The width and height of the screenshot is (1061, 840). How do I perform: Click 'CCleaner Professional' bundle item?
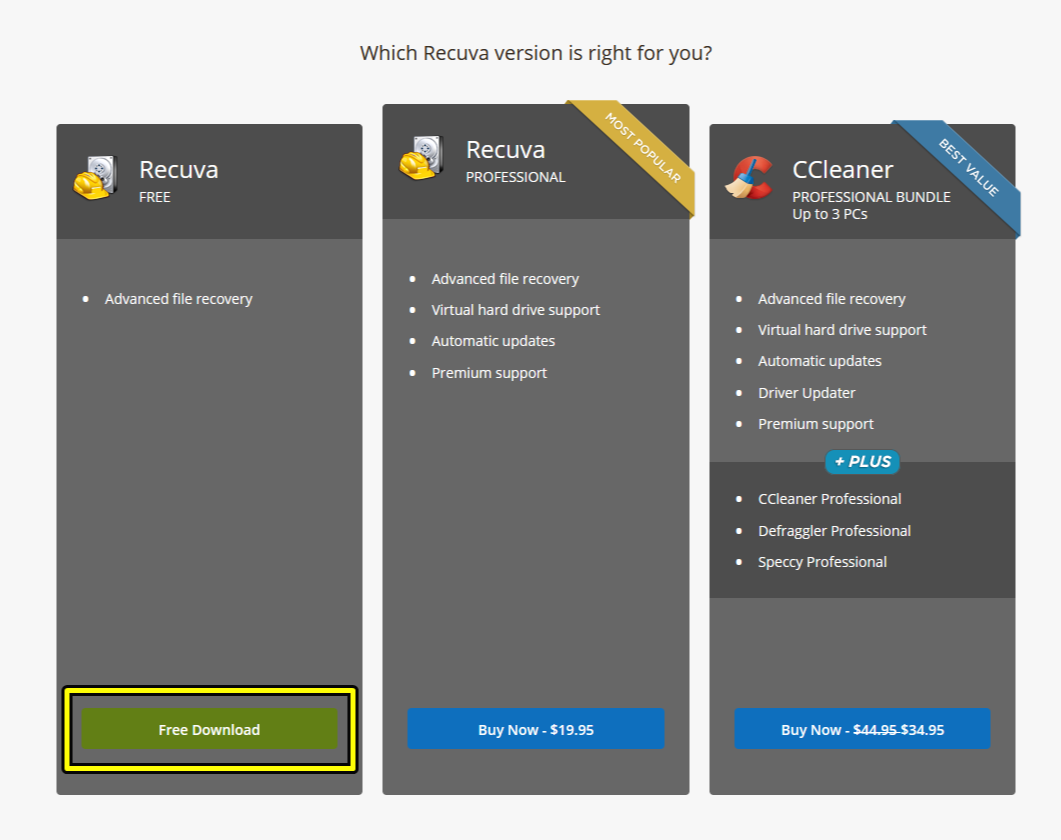tap(830, 499)
